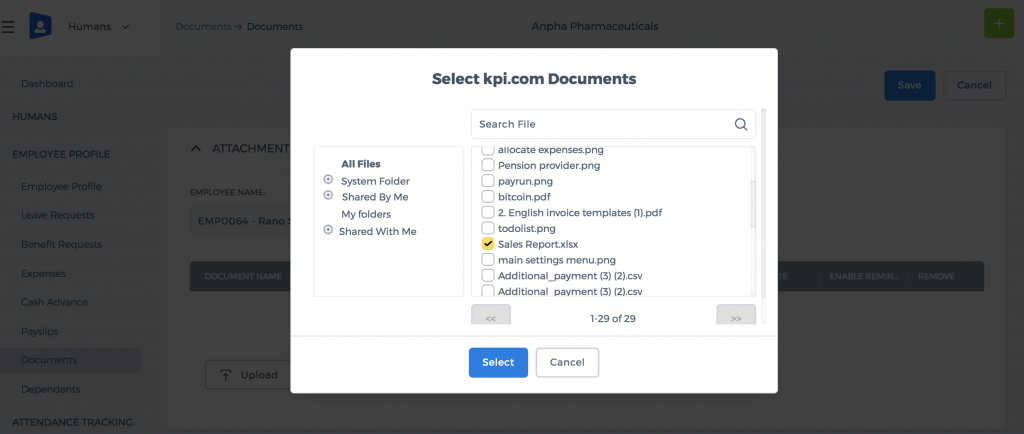Tick the todolist.png checkbox
This screenshot has height=434, width=1024.
[488, 228]
